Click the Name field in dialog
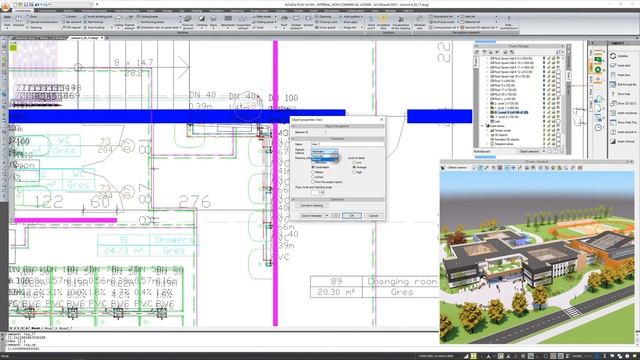The image size is (640, 360). tap(347, 144)
